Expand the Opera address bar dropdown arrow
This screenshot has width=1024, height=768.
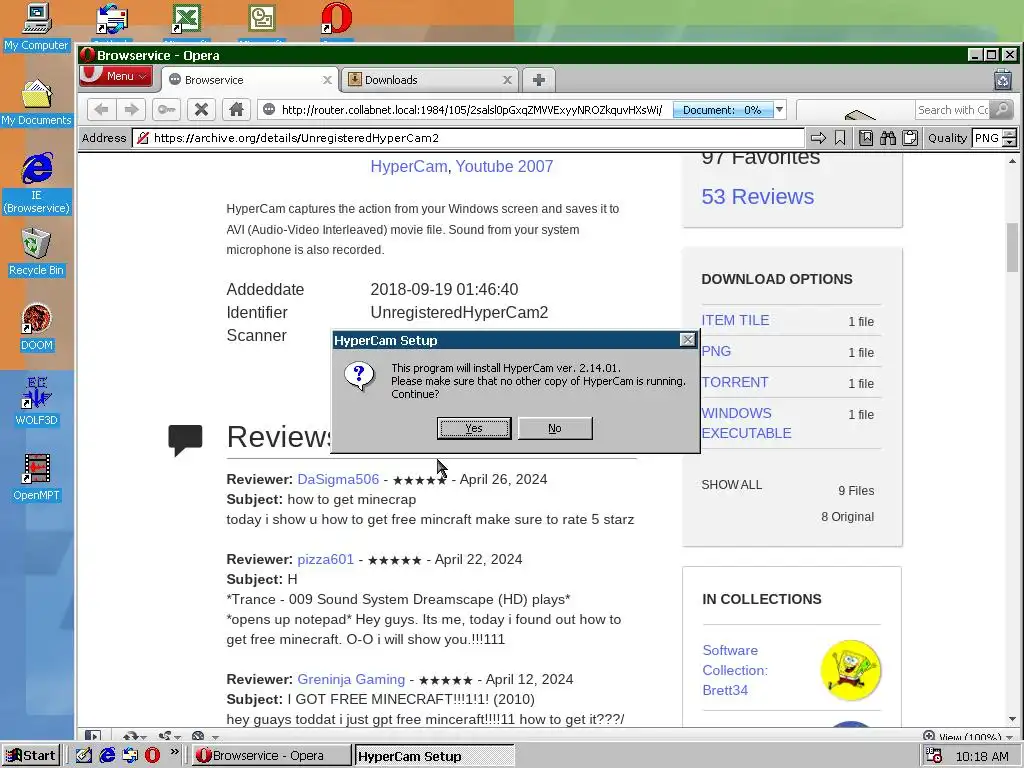tap(779, 110)
